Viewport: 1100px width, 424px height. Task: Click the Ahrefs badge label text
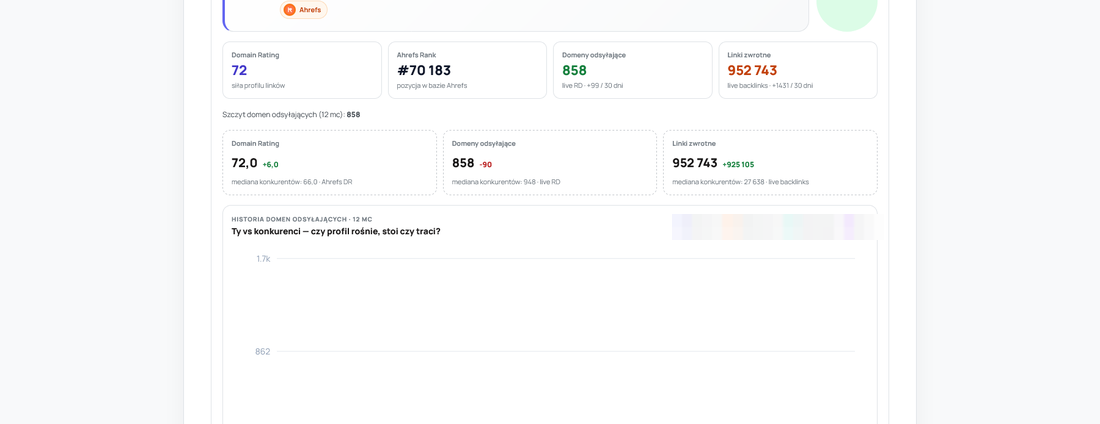pyautogui.click(x=310, y=10)
